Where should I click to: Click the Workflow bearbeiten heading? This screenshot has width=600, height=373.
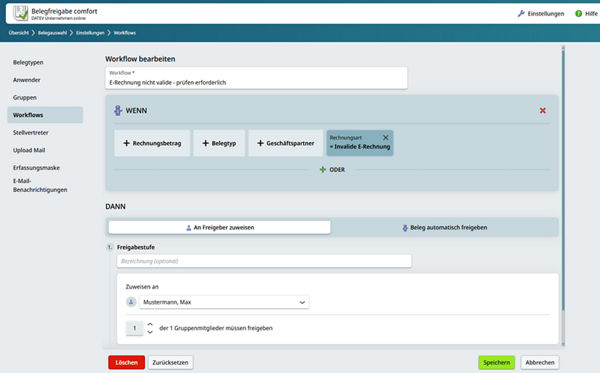point(140,59)
